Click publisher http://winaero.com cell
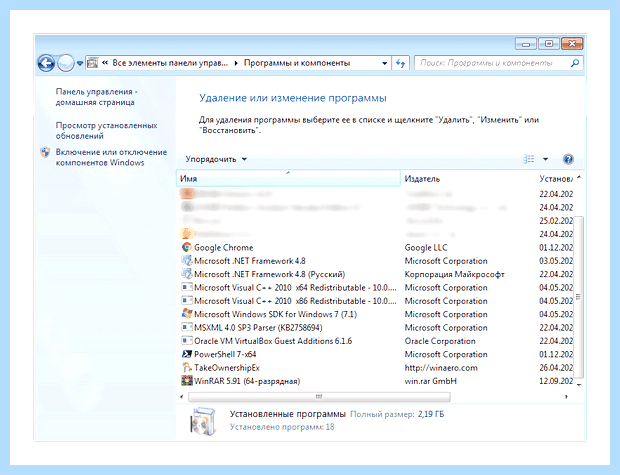 pyautogui.click(x=441, y=368)
